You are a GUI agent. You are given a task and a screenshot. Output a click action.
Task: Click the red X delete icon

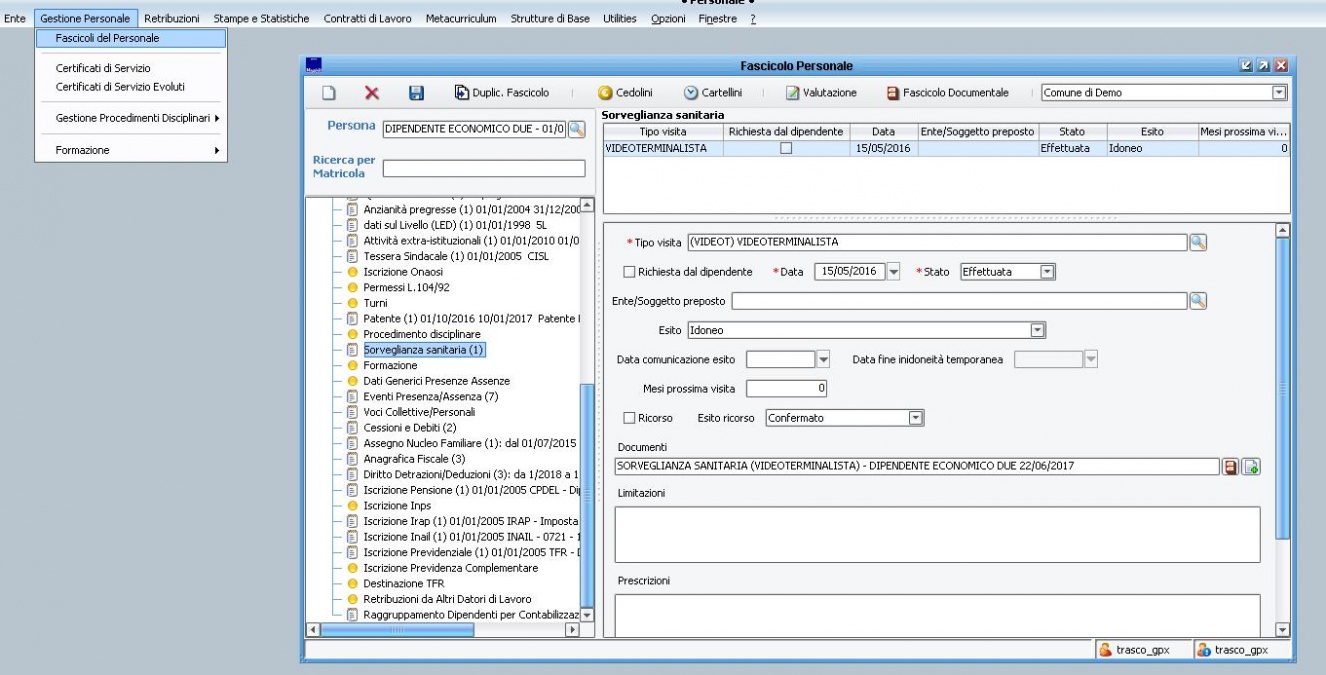tap(371, 93)
